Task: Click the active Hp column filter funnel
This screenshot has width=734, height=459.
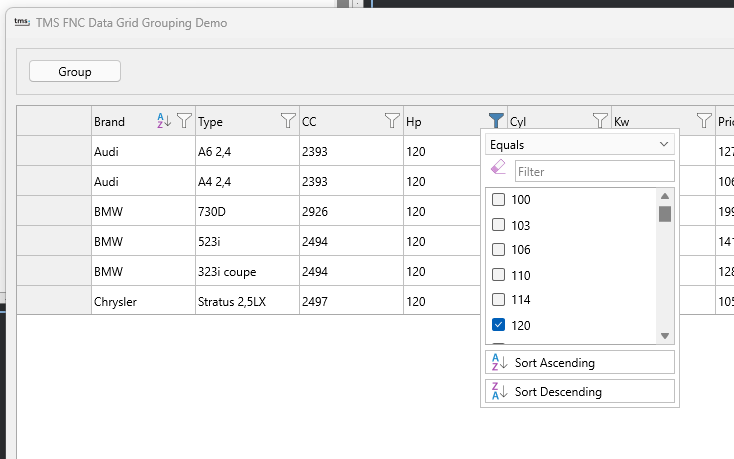Action: click(x=496, y=121)
